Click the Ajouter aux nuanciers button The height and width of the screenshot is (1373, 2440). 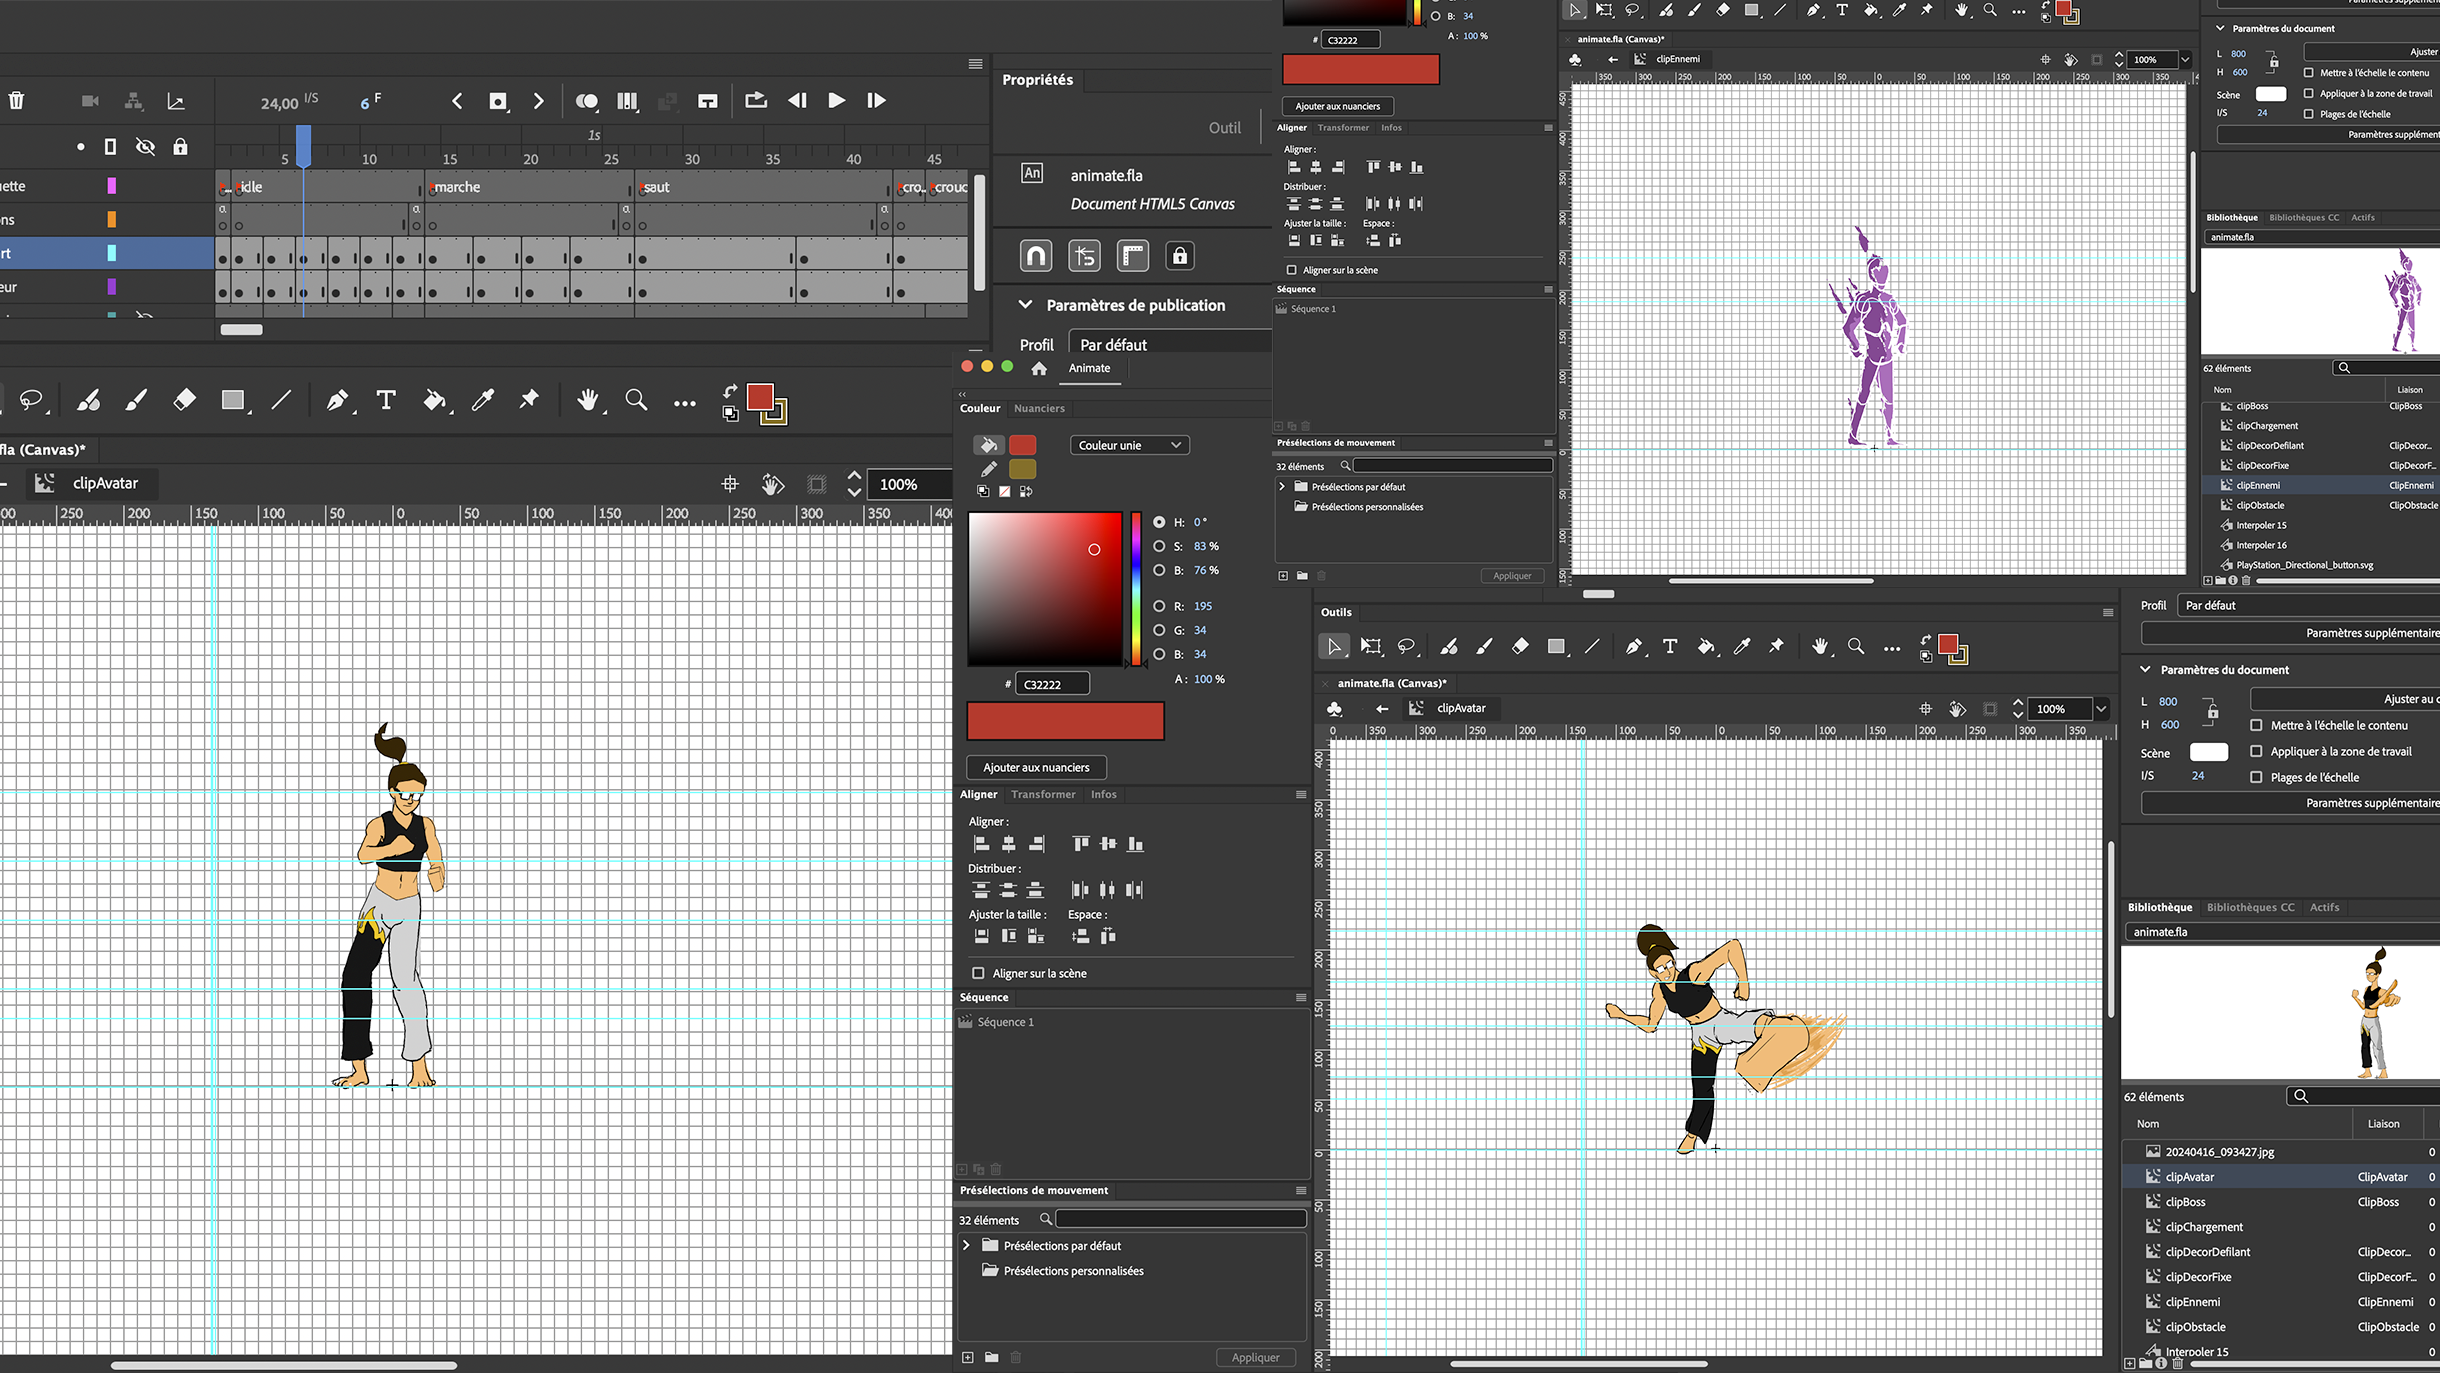(1036, 767)
